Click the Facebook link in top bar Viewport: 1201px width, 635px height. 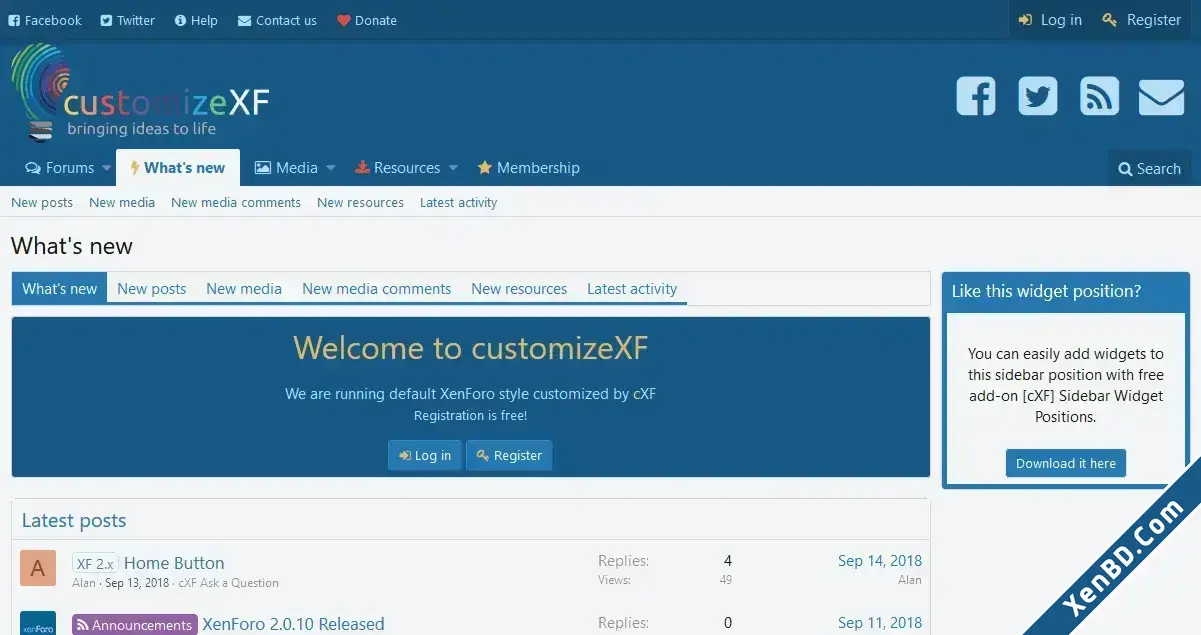45,20
